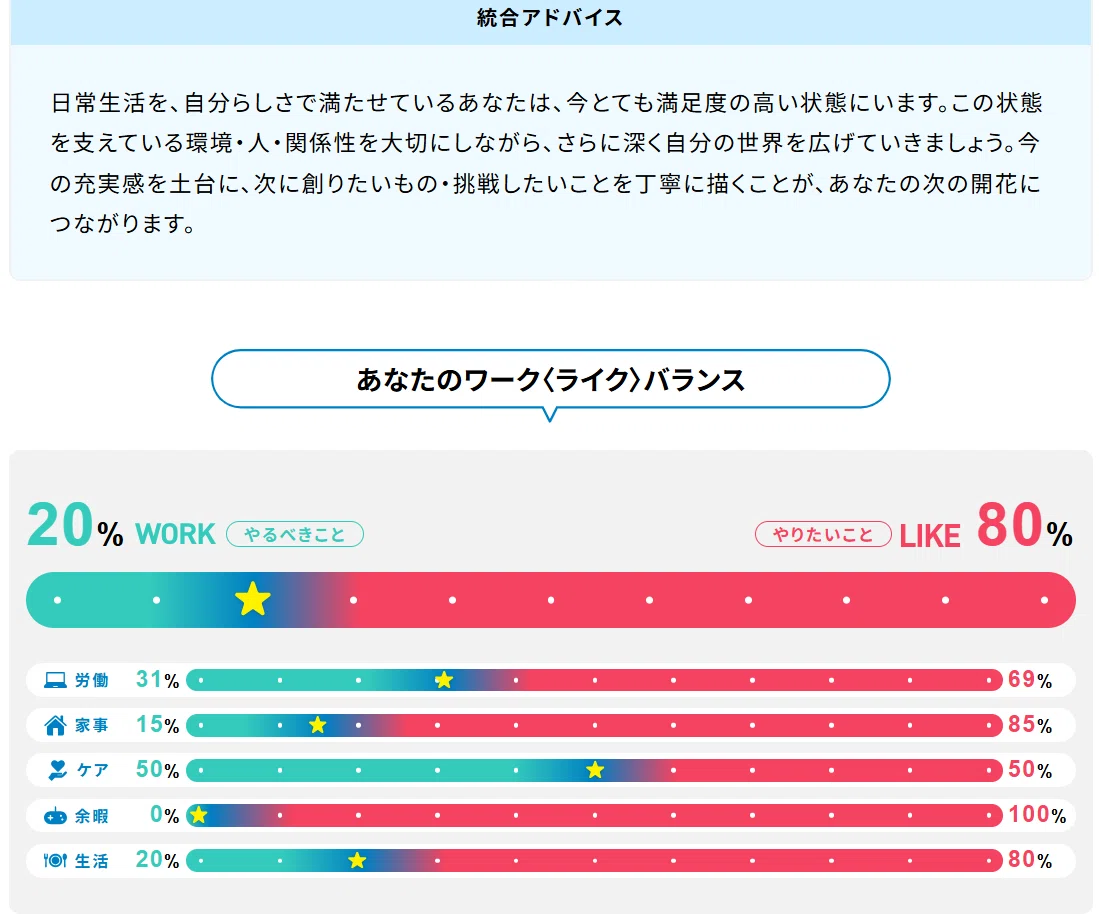Click the plate and cutlery icon beside 生活

pos(55,860)
